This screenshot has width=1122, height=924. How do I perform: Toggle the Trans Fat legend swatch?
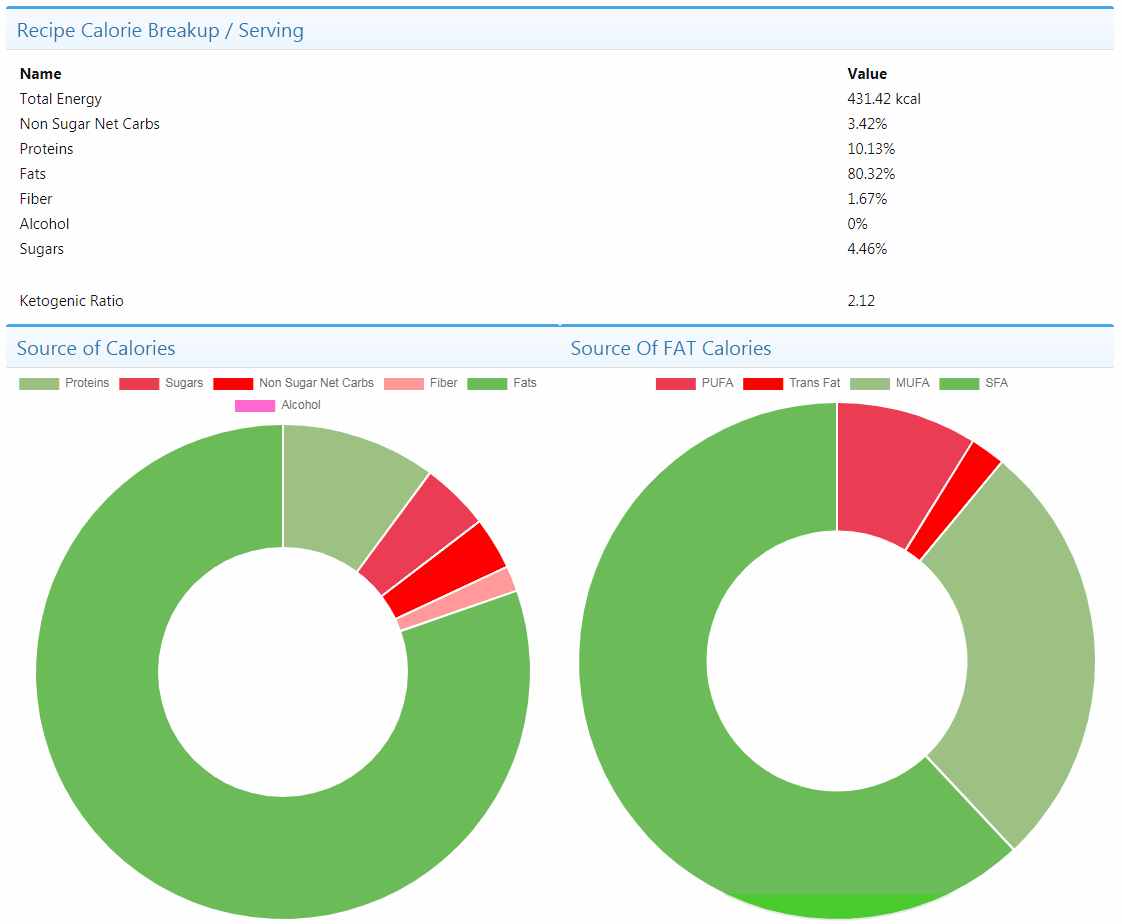click(763, 384)
